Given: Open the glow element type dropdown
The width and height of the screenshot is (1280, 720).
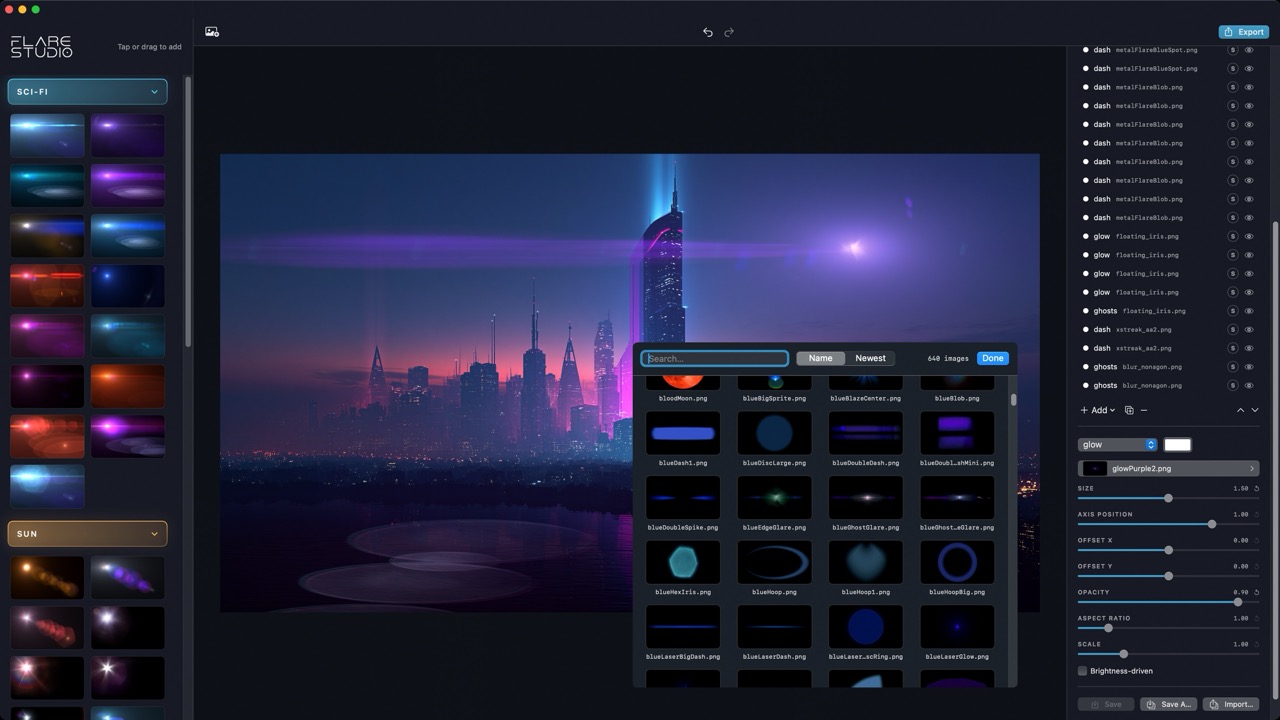Looking at the screenshot, I should pyautogui.click(x=1117, y=445).
